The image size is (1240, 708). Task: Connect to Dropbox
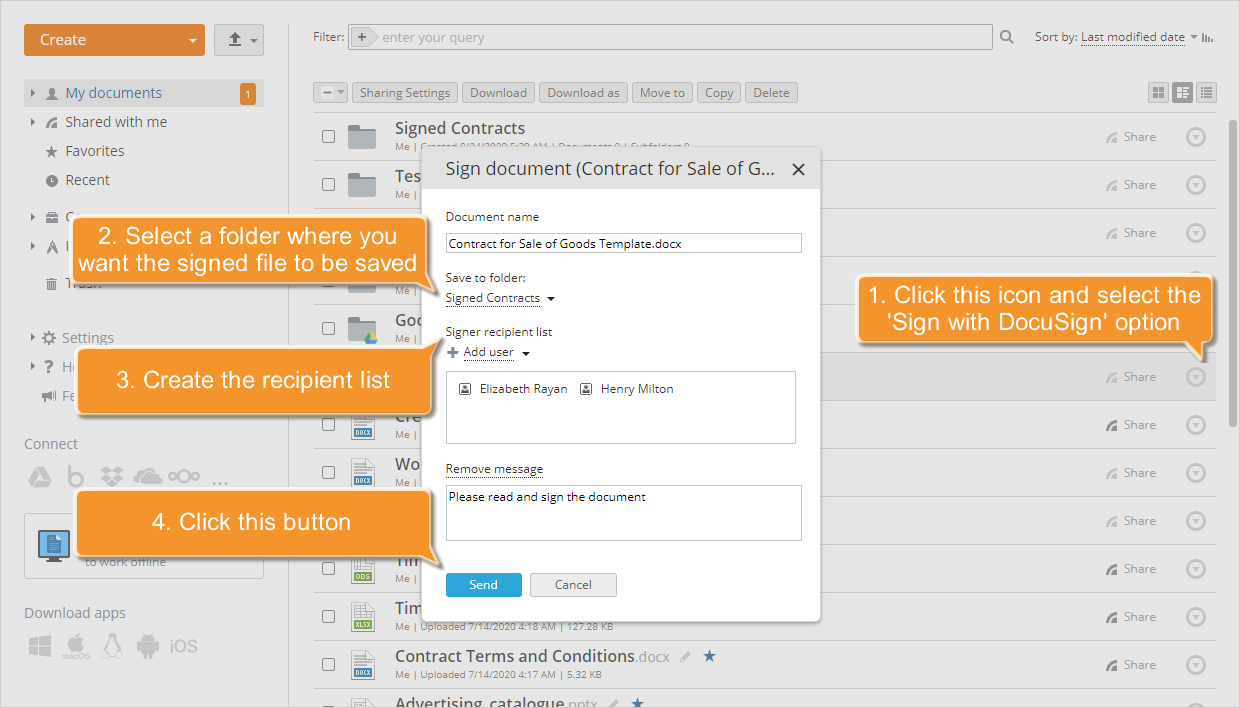tap(112, 477)
